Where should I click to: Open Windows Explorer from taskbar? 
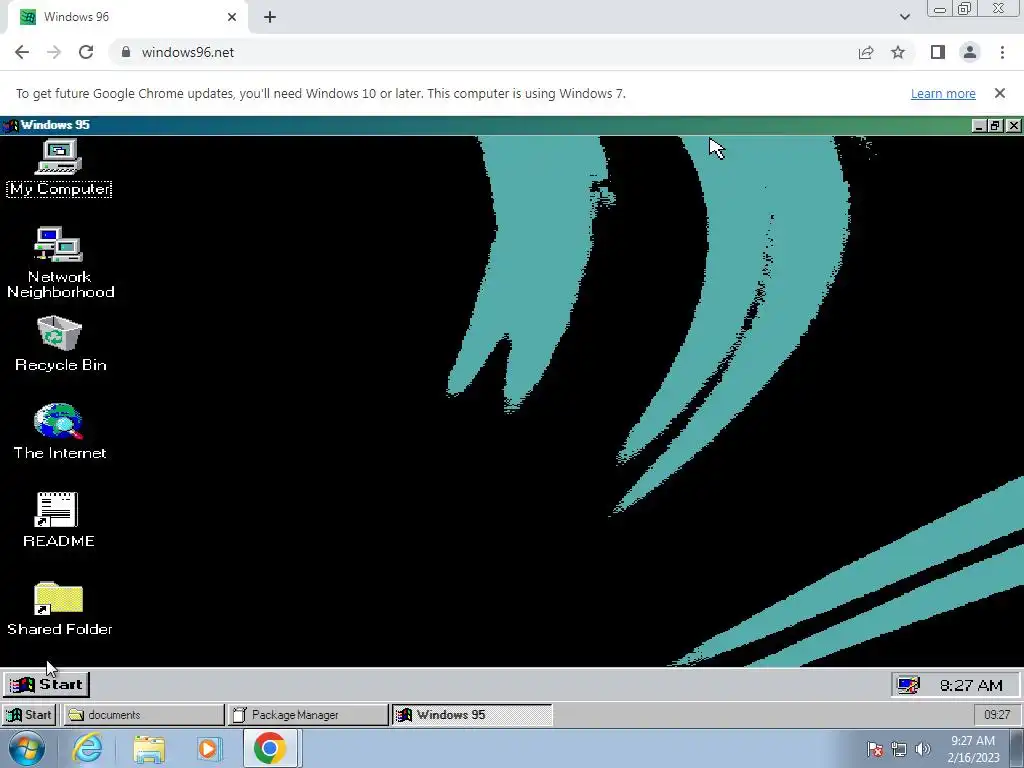(x=149, y=748)
